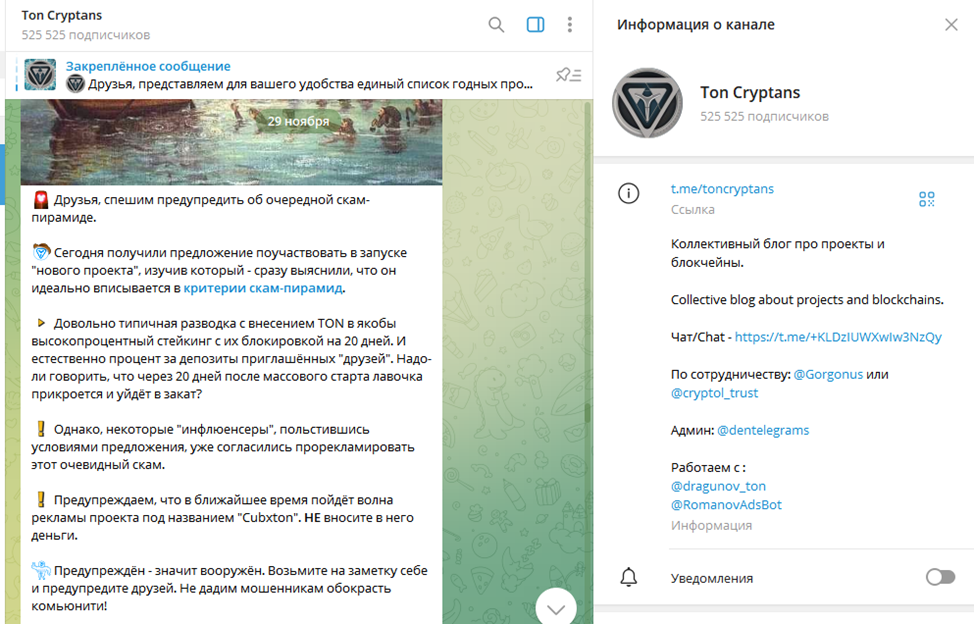Open the @dragunov_ton mention
This screenshot has width=974, height=624.
[718, 486]
